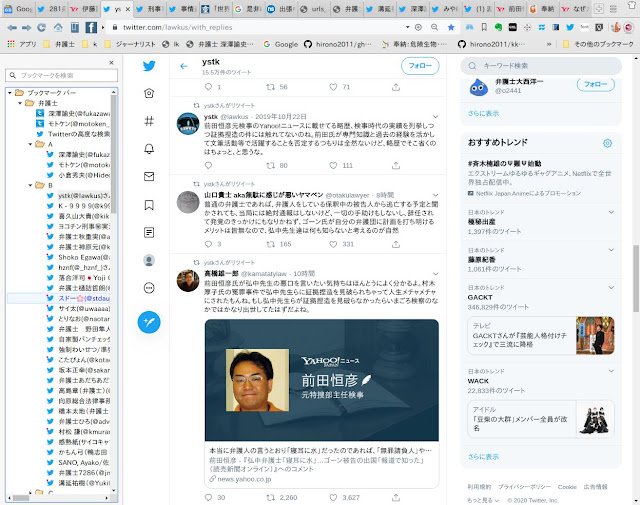The image size is (640, 505).
Task: Open the dropdown chevron on 山口貴士 tweet
Action: 435,195
